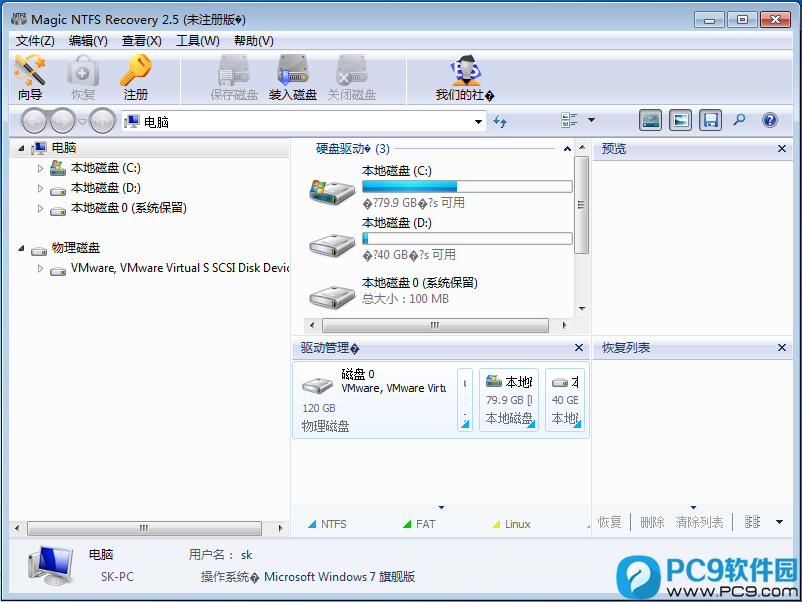Click the 关闭磁盘 close disk icon
Viewport: 802px width, 602px height.
352,78
